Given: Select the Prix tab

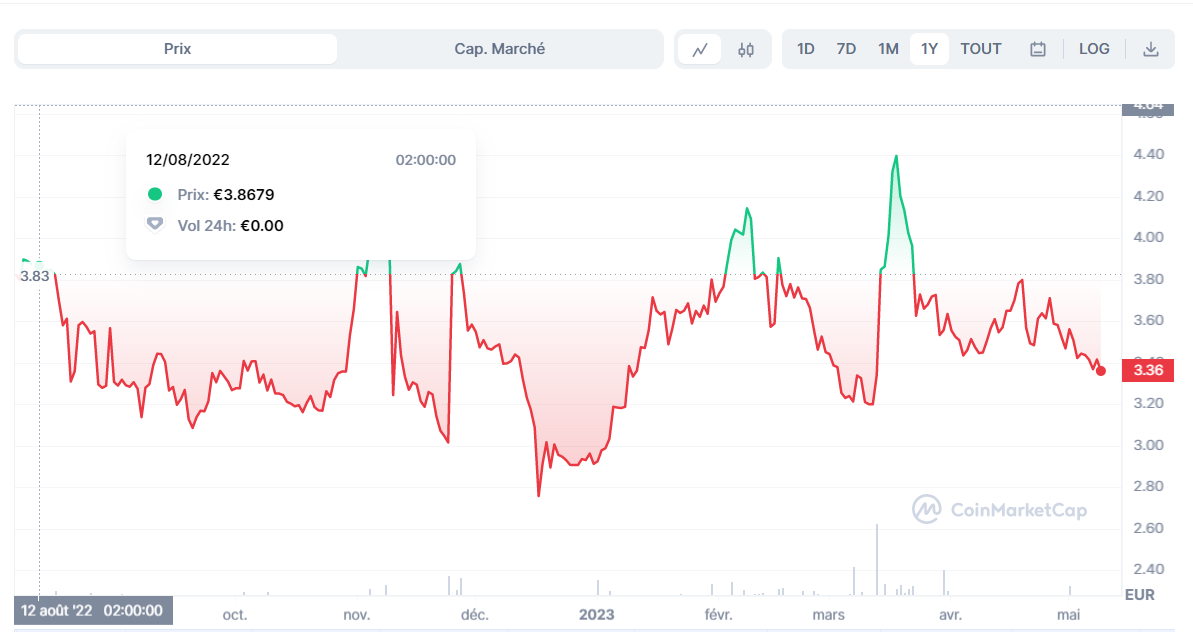Looking at the screenshot, I should coord(177,49).
